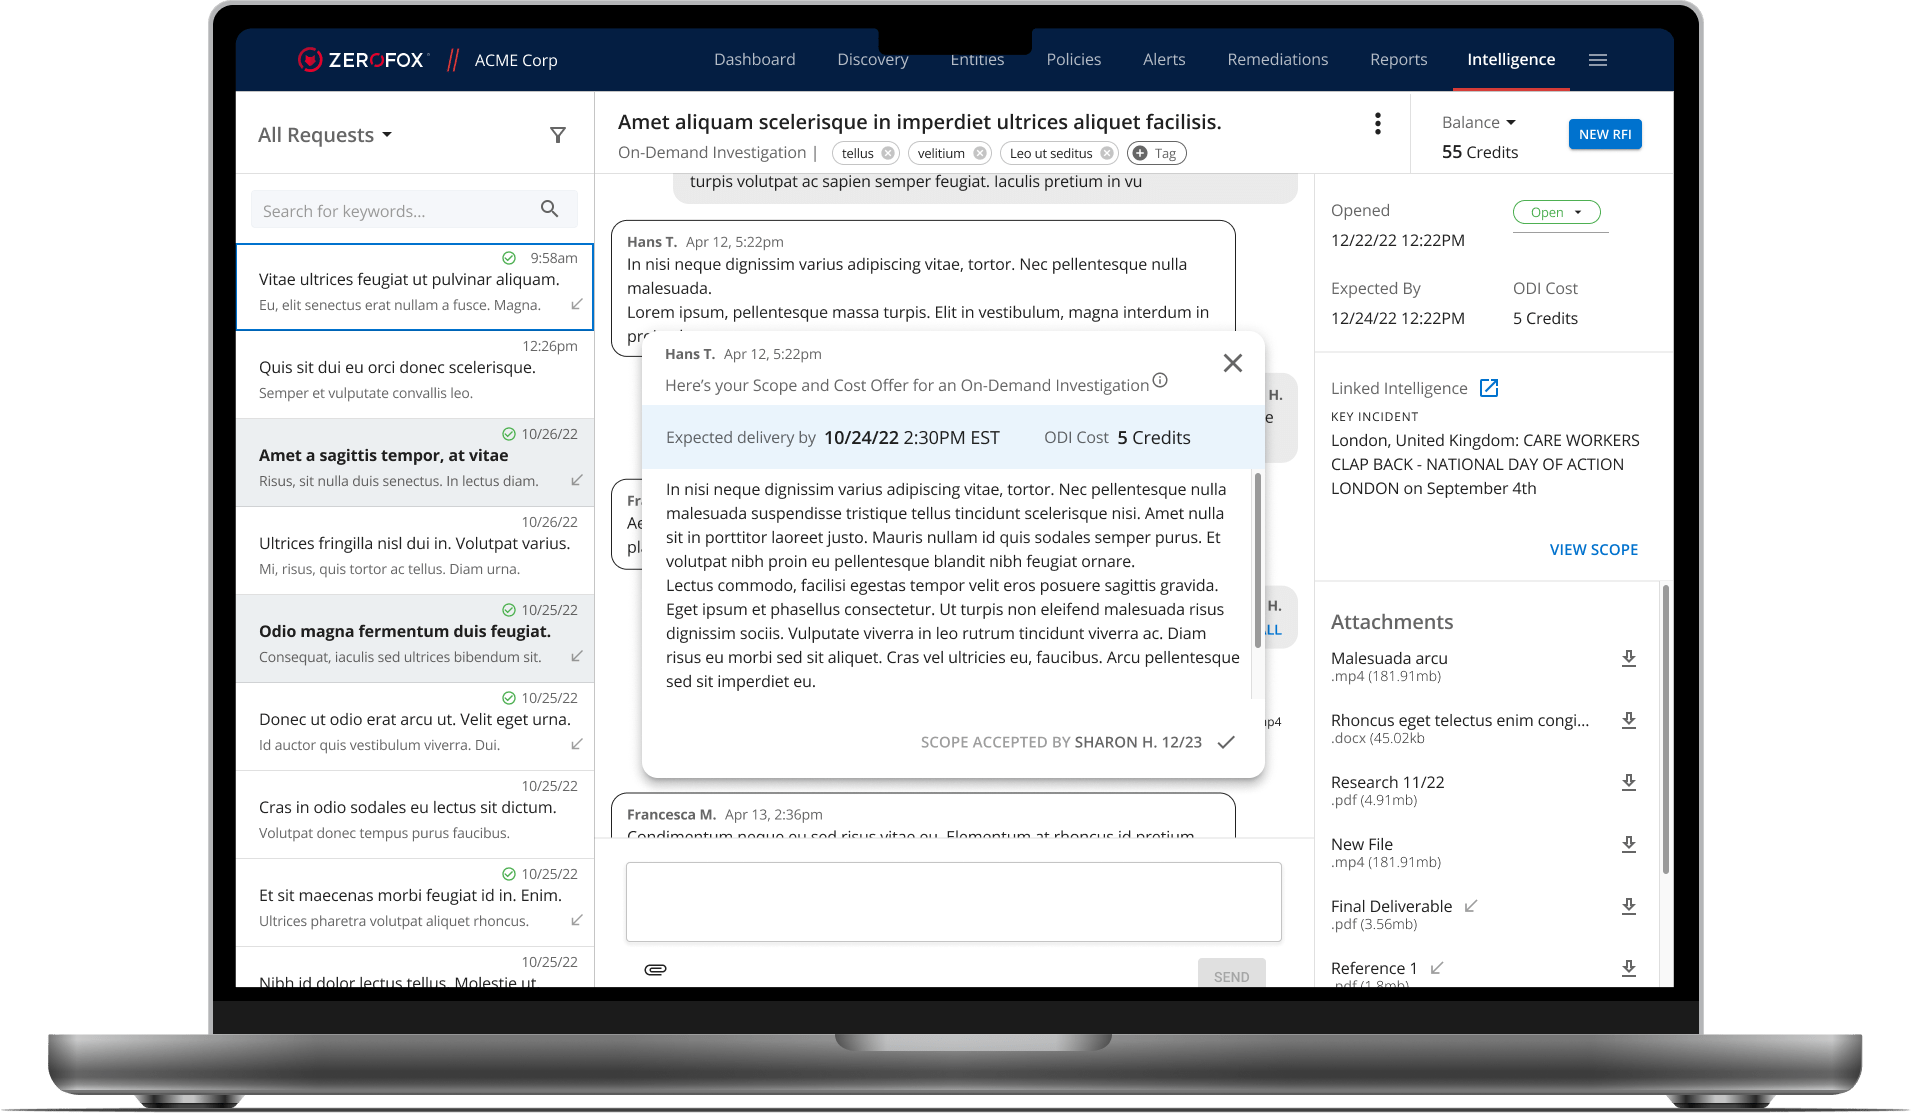Viewport: 1911px width, 1113px height.
Task: Switch to the Reports tab
Action: pos(1397,60)
